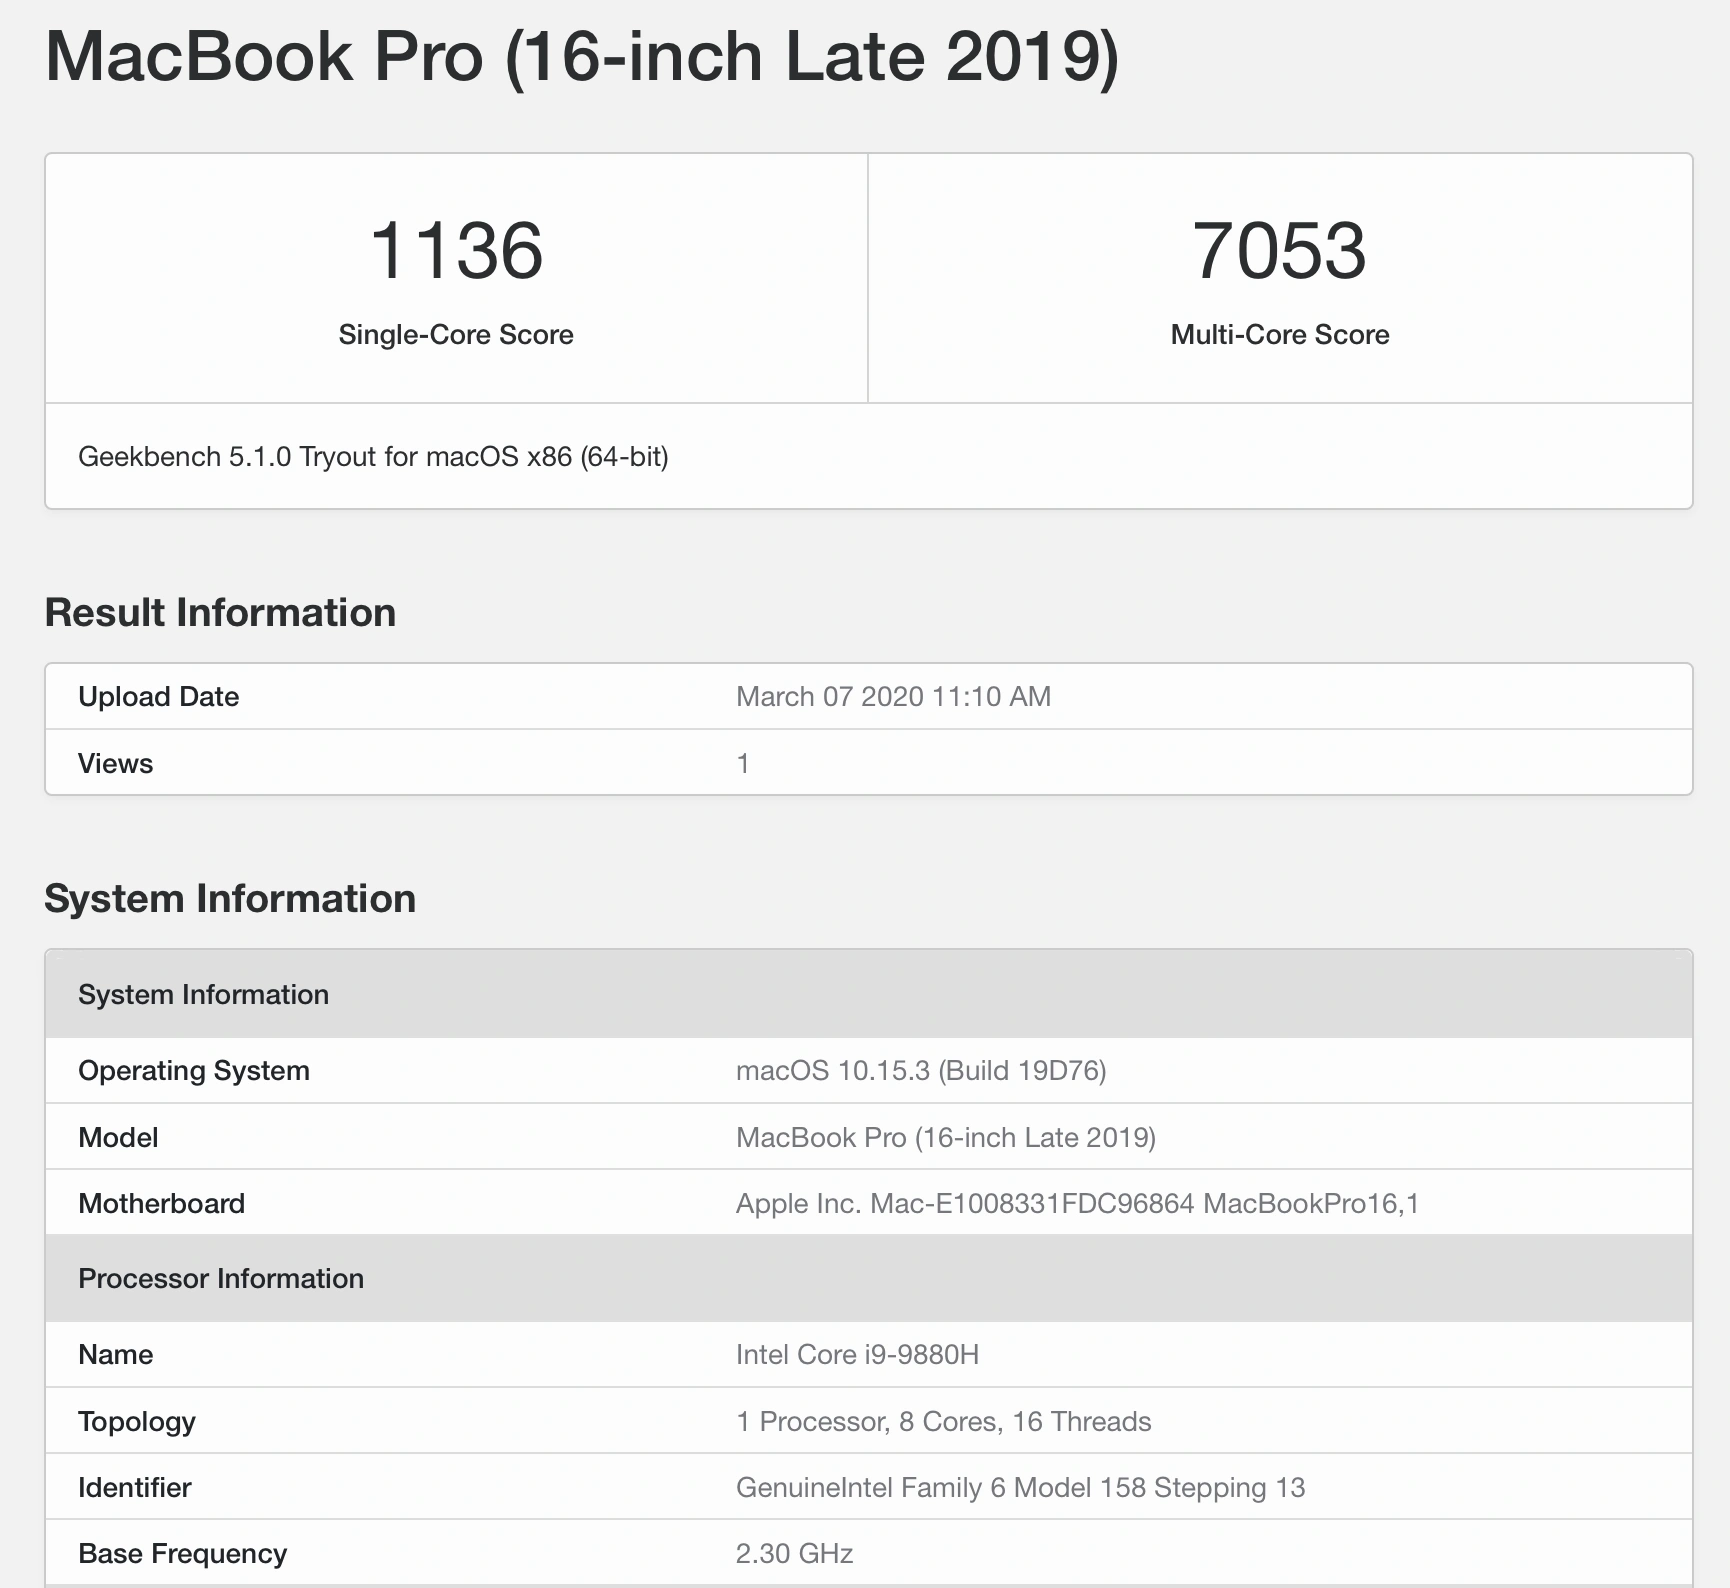Click the Operating System row label
The image size is (1730, 1588).
point(194,1070)
